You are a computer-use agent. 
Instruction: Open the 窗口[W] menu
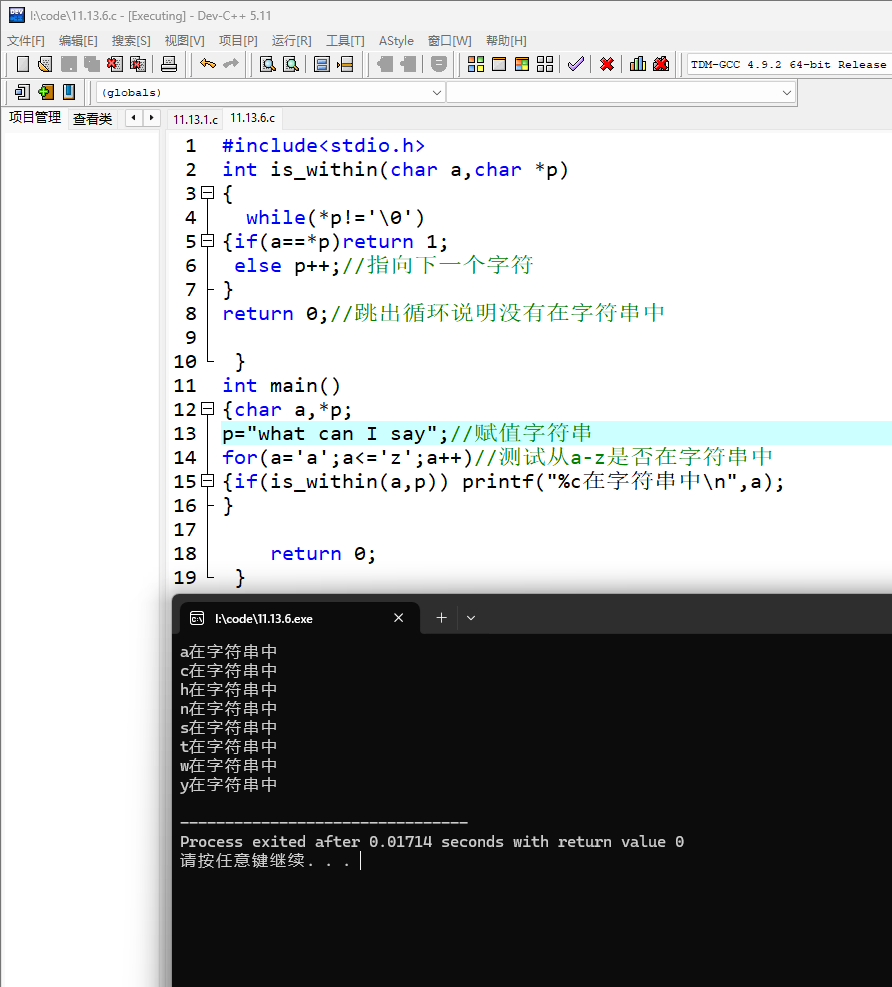pos(449,41)
